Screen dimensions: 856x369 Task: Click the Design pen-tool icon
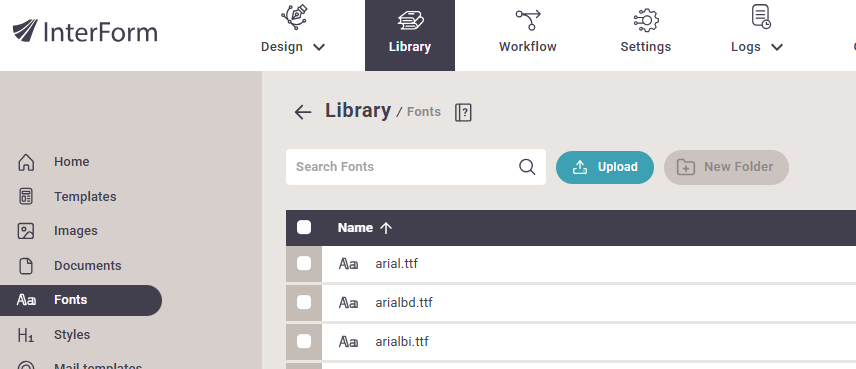(x=294, y=17)
